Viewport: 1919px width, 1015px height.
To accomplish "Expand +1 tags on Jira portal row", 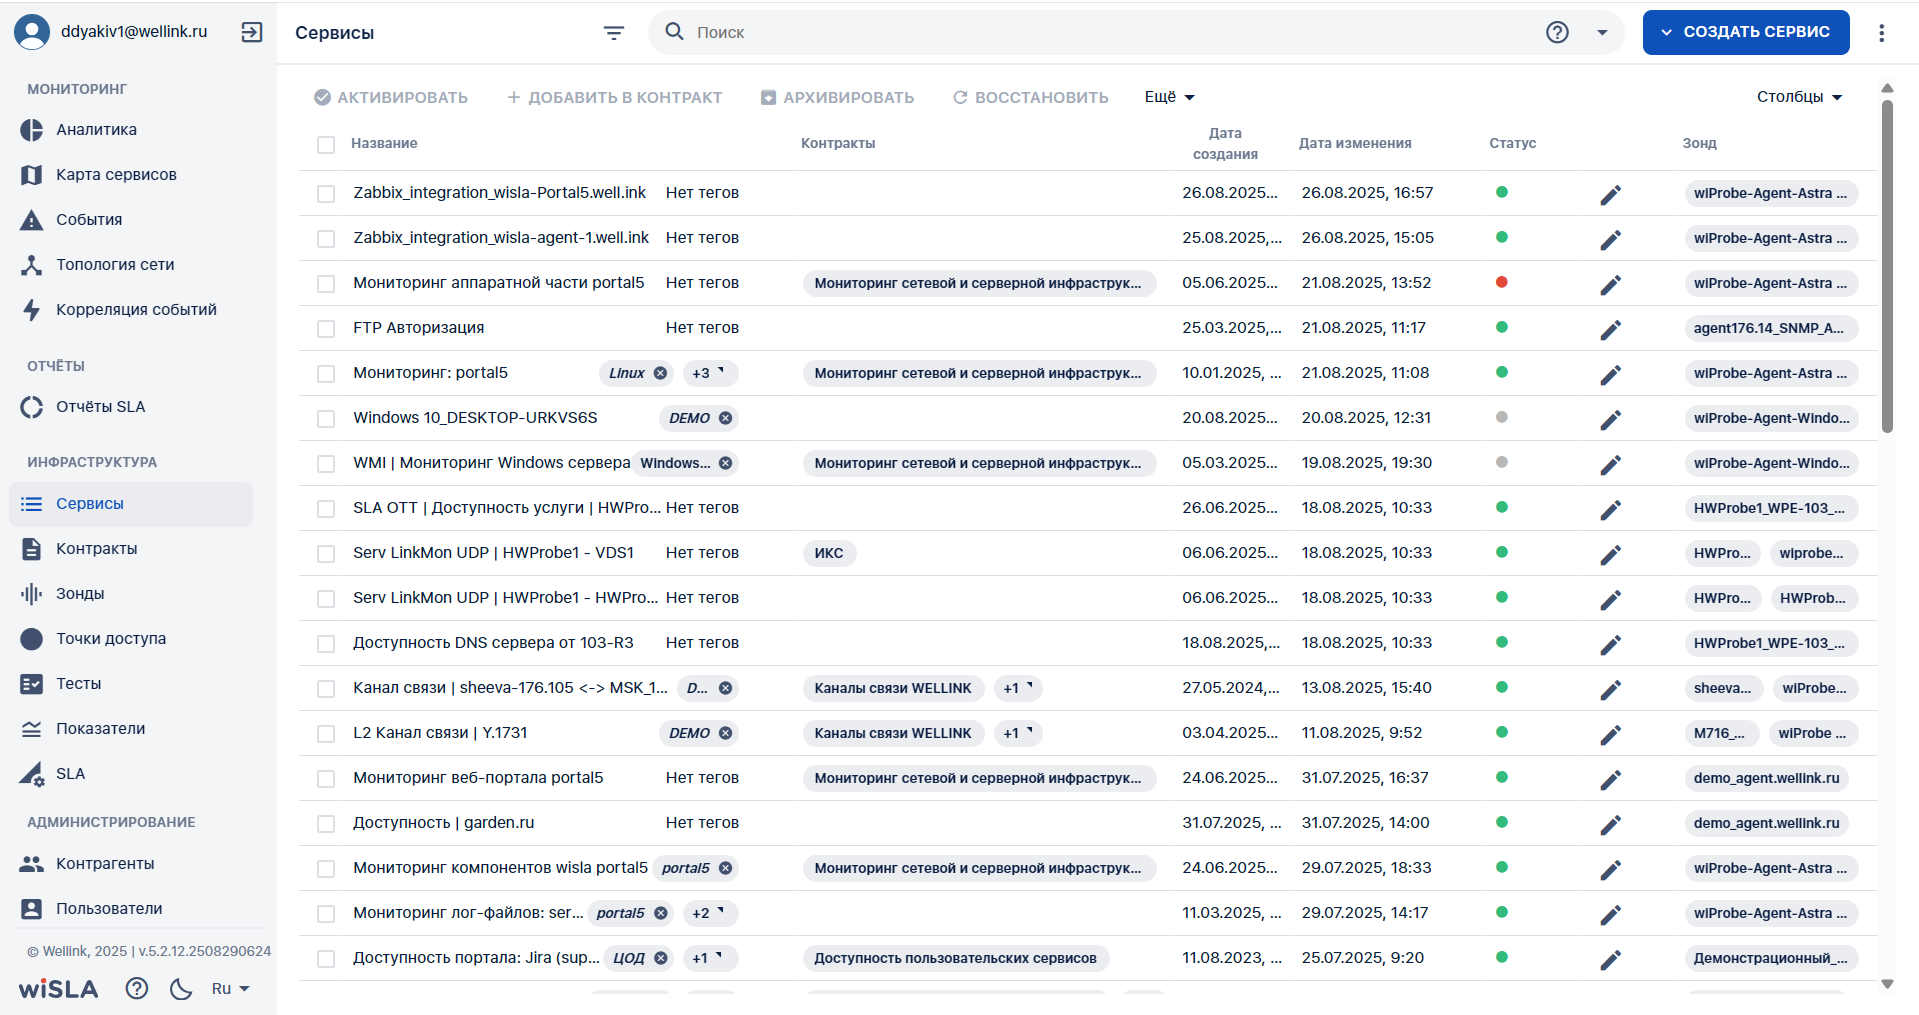I will click(x=711, y=958).
